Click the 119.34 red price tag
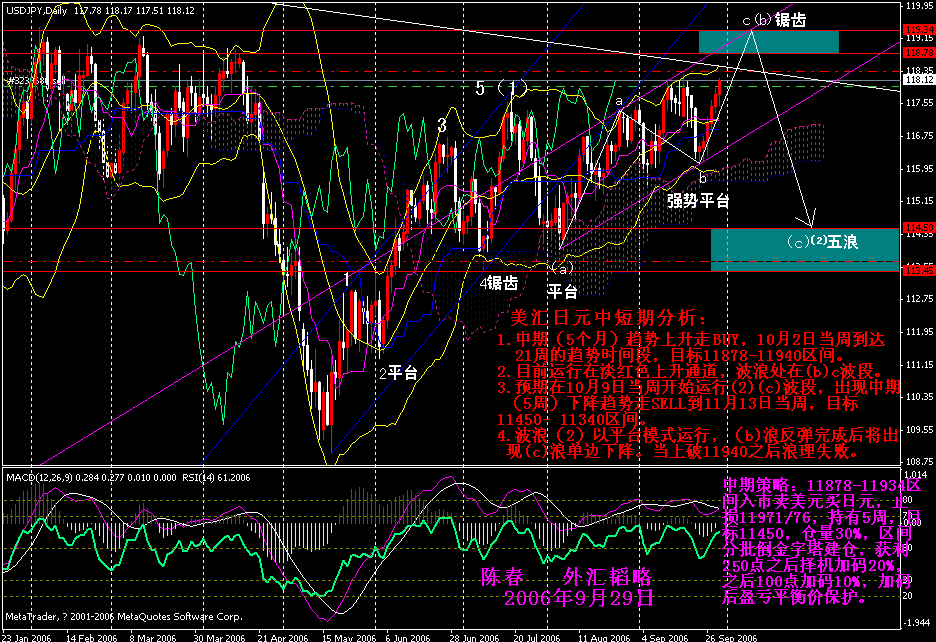936x642 pixels. coord(919,30)
